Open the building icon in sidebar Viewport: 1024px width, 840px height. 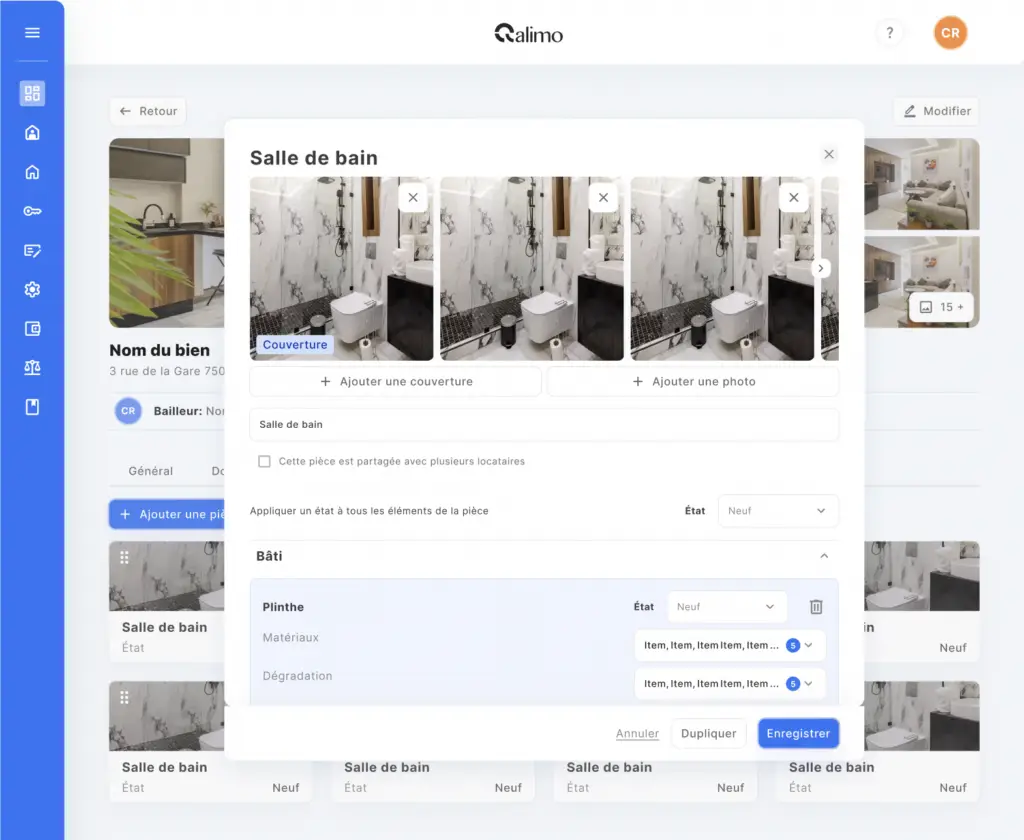pos(32,133)
